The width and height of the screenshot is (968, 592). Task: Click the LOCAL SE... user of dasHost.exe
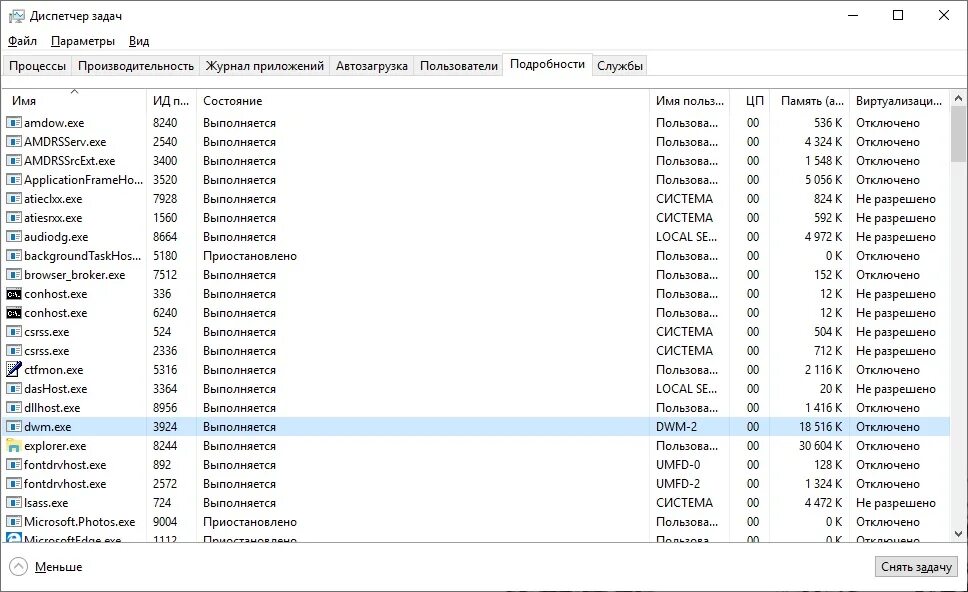(686, 389)
